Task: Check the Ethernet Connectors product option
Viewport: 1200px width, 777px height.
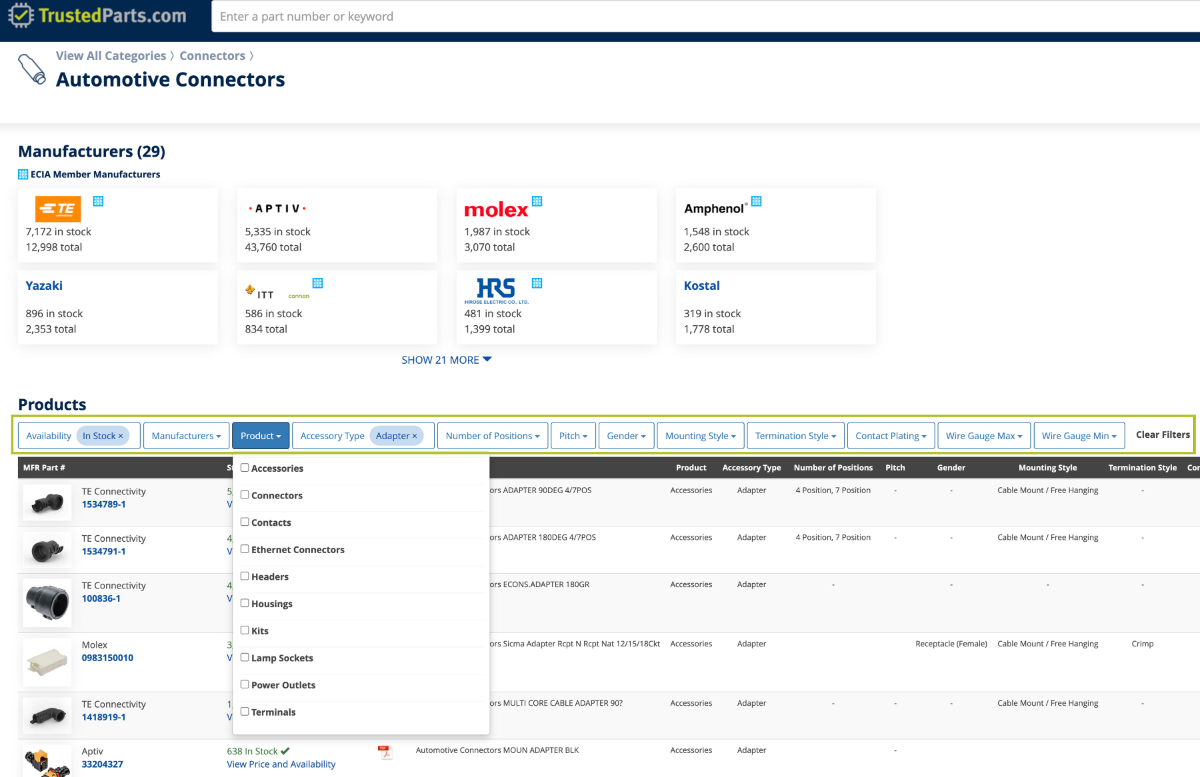Action: tap(245, 549)
